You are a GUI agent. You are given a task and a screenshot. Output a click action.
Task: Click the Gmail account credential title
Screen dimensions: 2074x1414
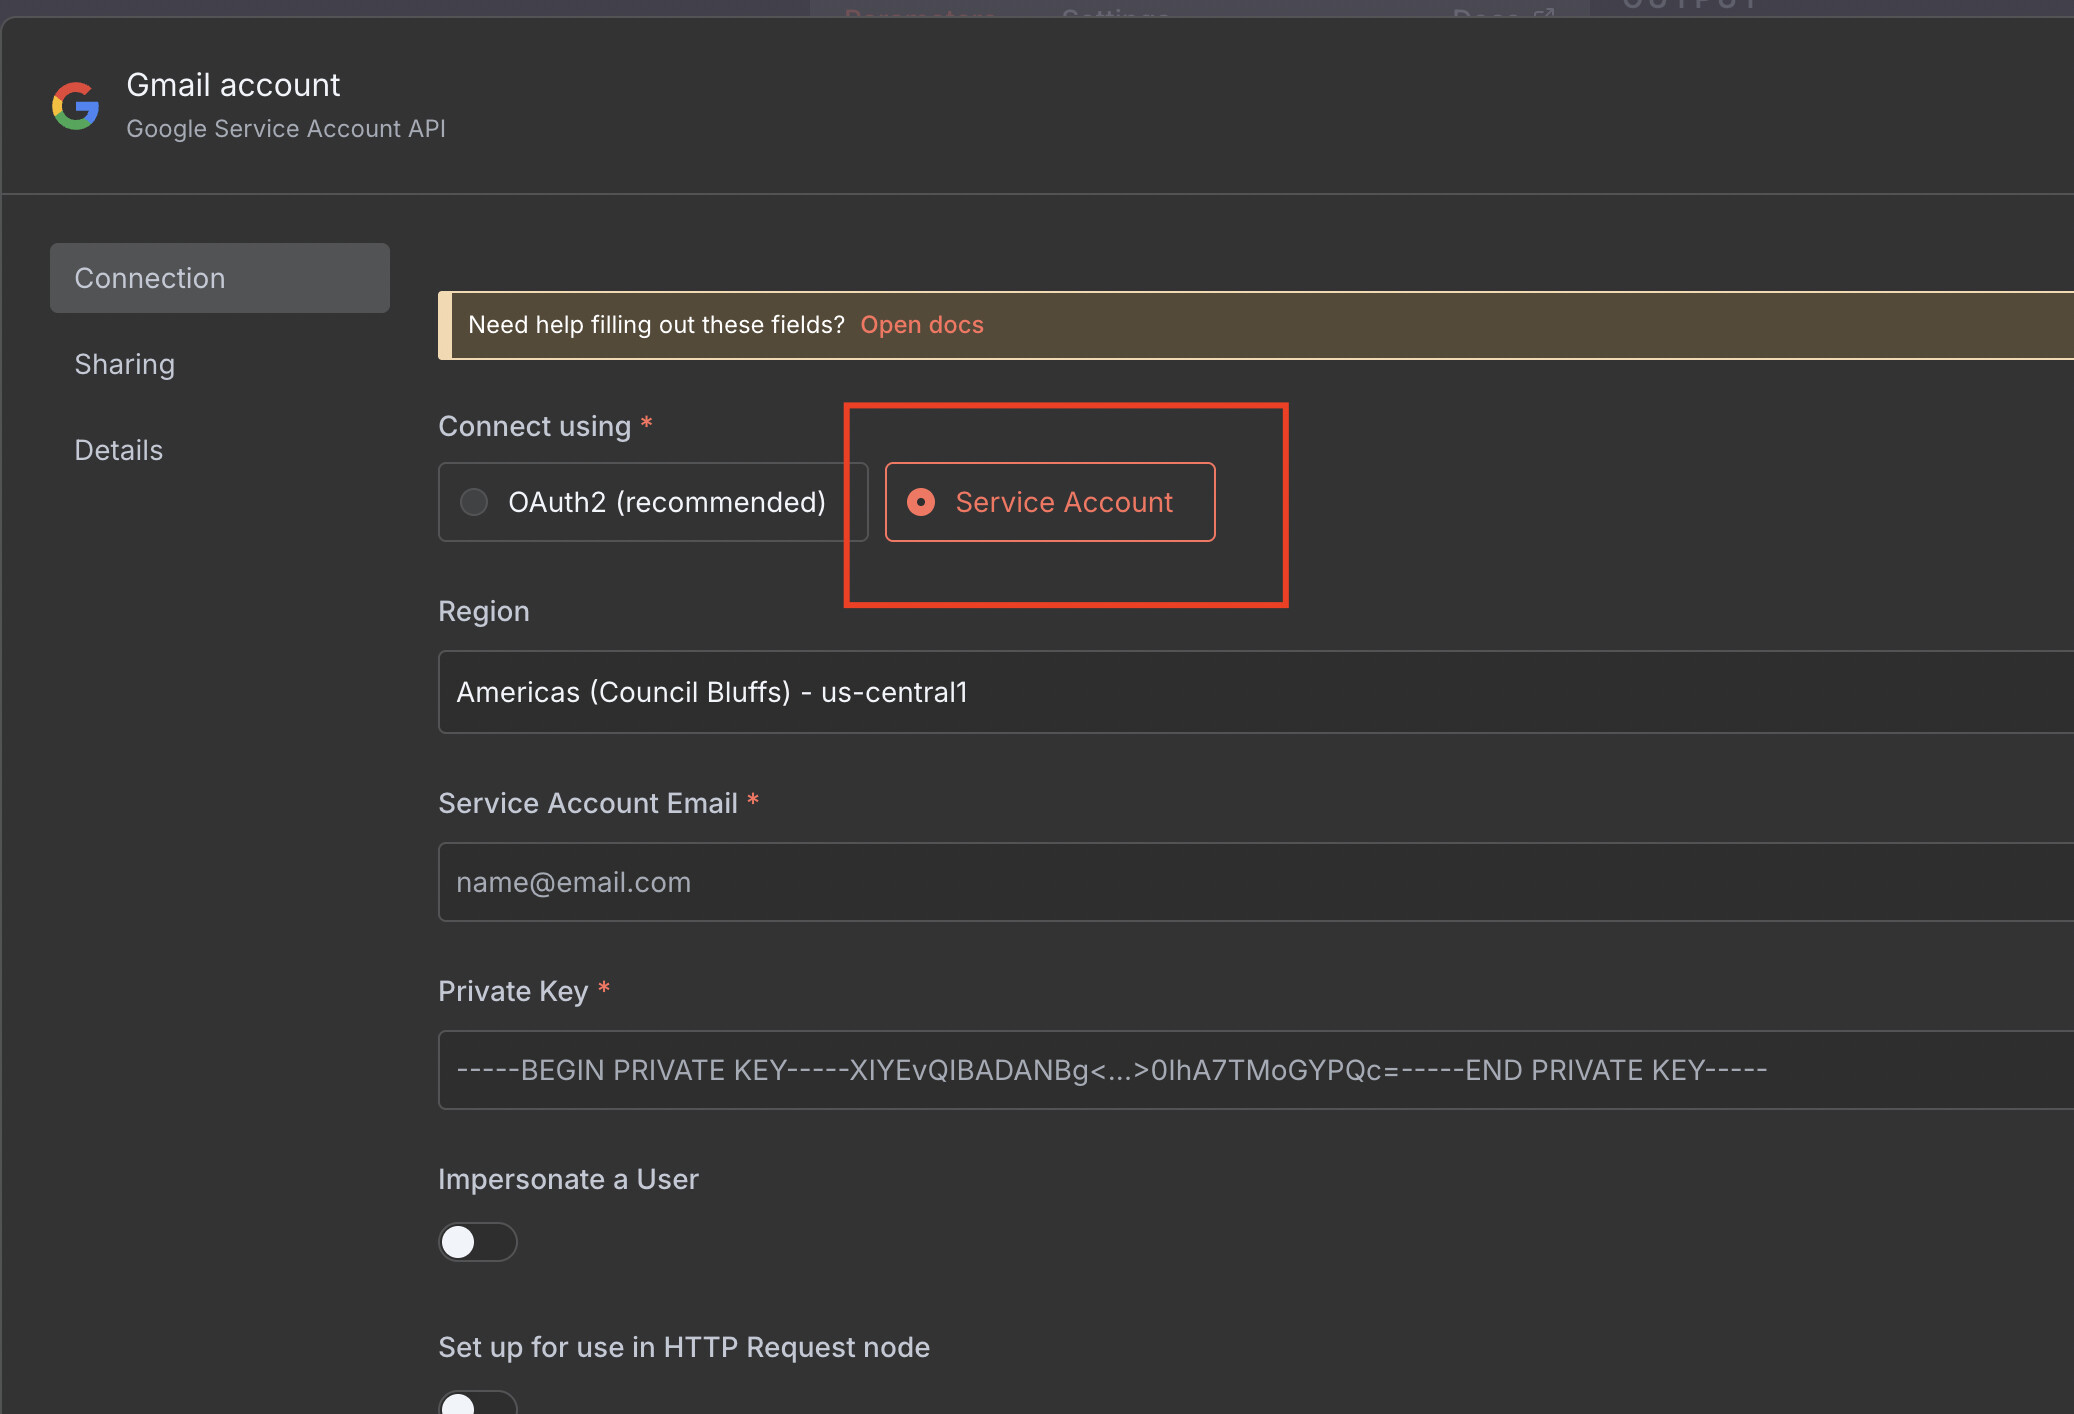[x=233, y=85]
